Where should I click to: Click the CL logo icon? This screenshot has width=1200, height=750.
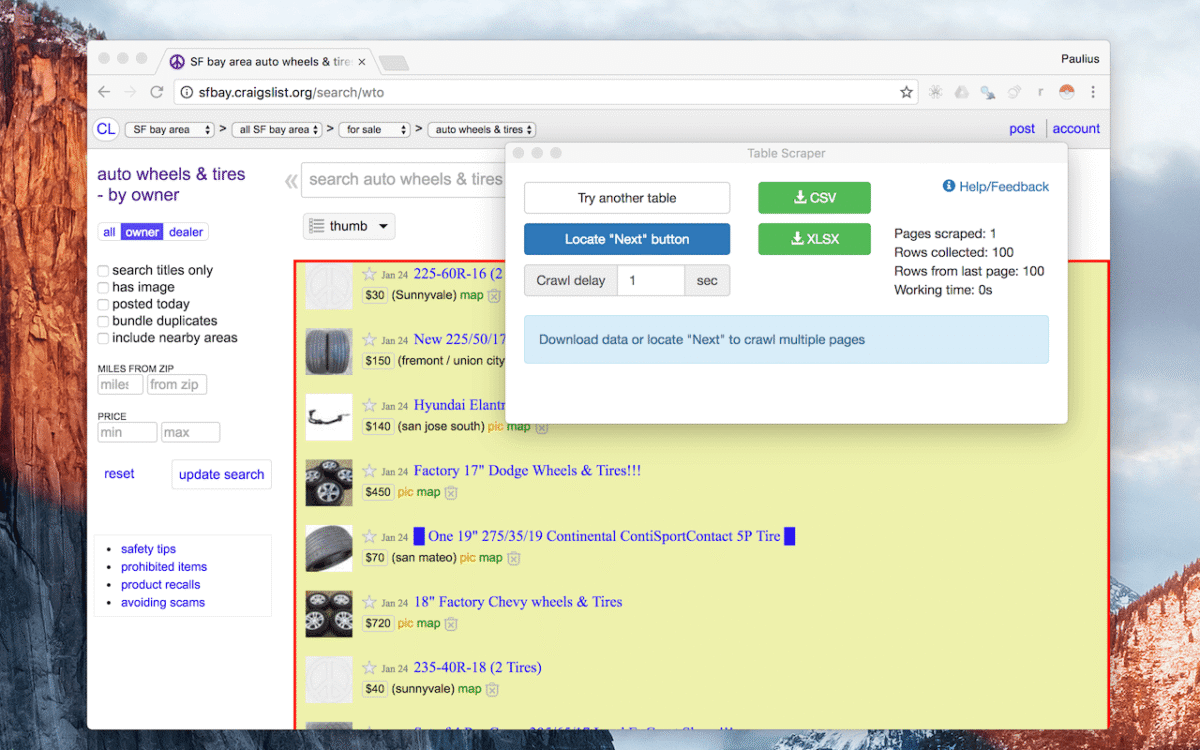[105, 129]
